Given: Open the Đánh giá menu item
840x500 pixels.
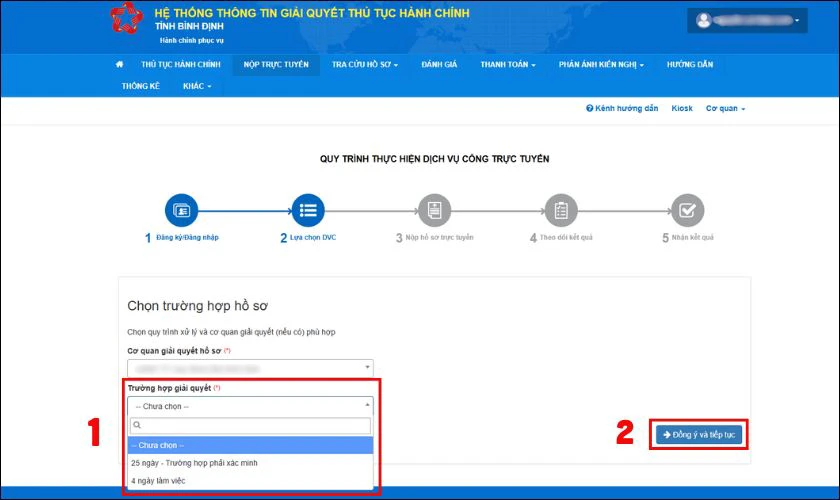Looking at the screenshot, I should click(439, 64).
